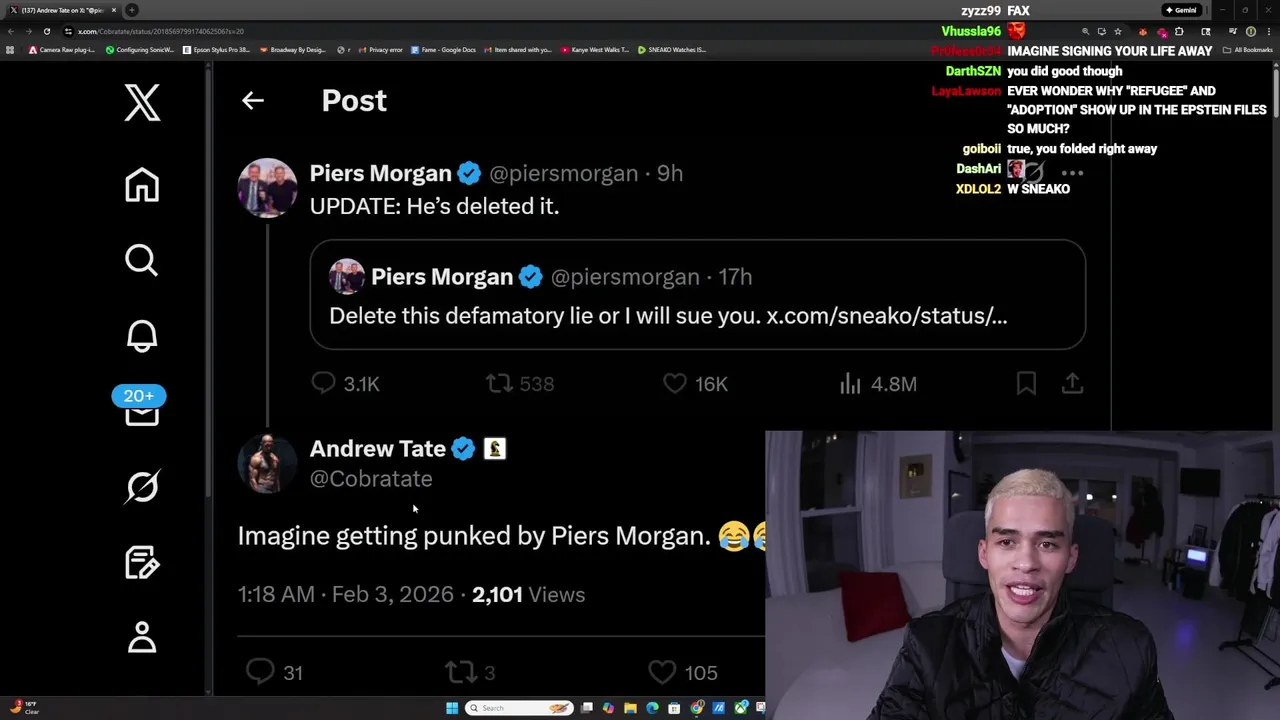Open the Explore search icon in sidebar
Image resolution: width=1280 pixels, height=720 pixels.
click(142, 260)
